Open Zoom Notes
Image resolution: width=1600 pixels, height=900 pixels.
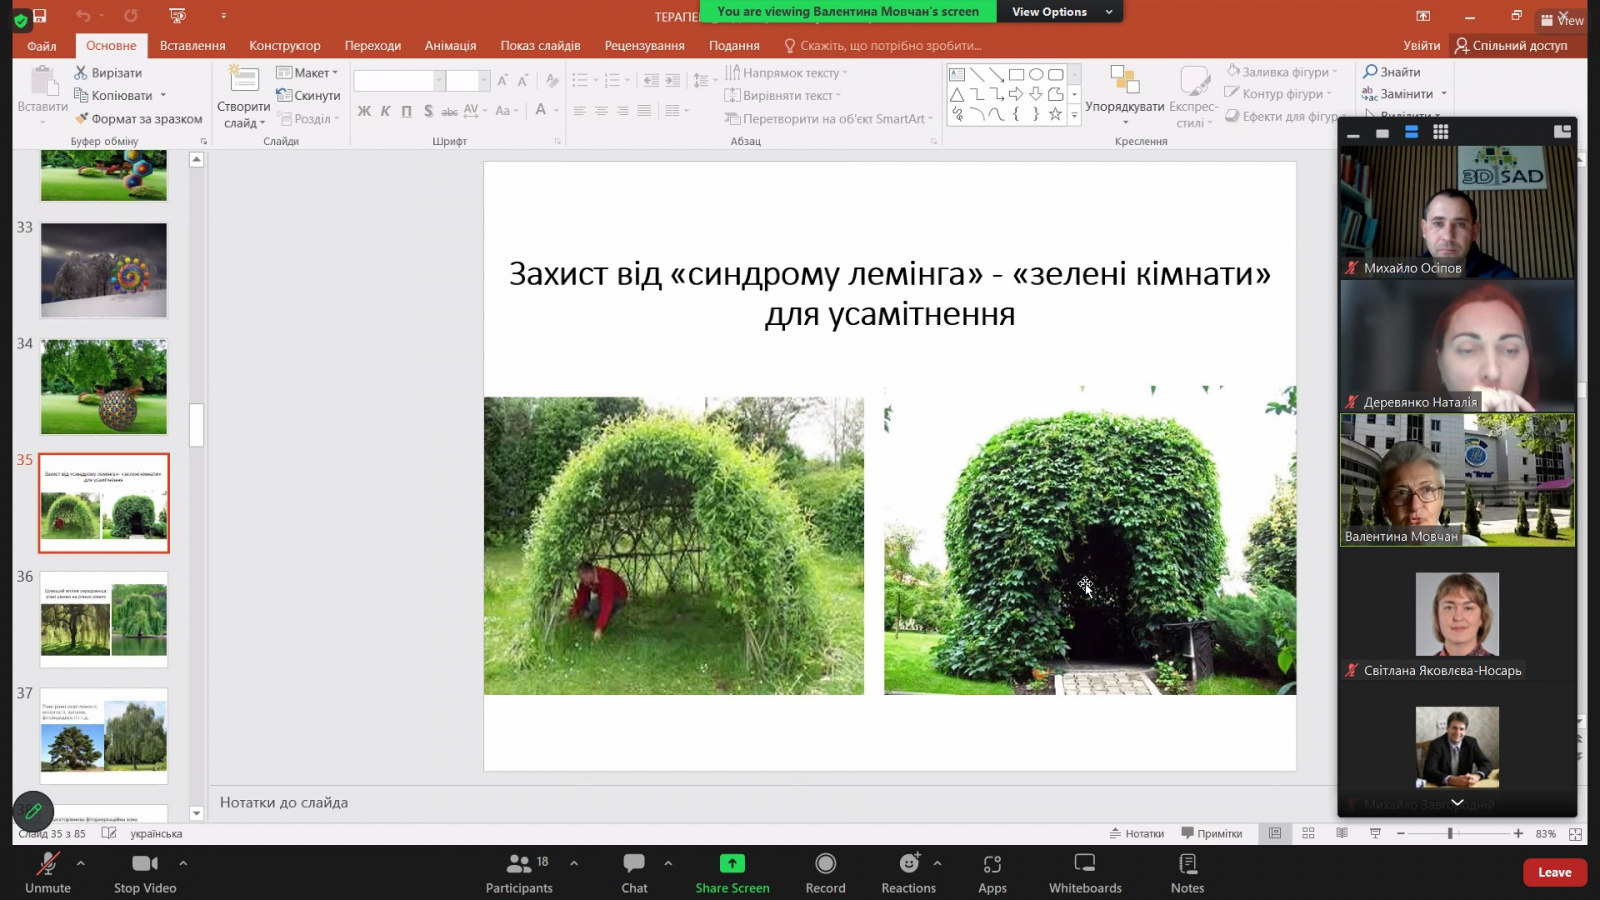pyautogui.click(x=1187, y=872)
